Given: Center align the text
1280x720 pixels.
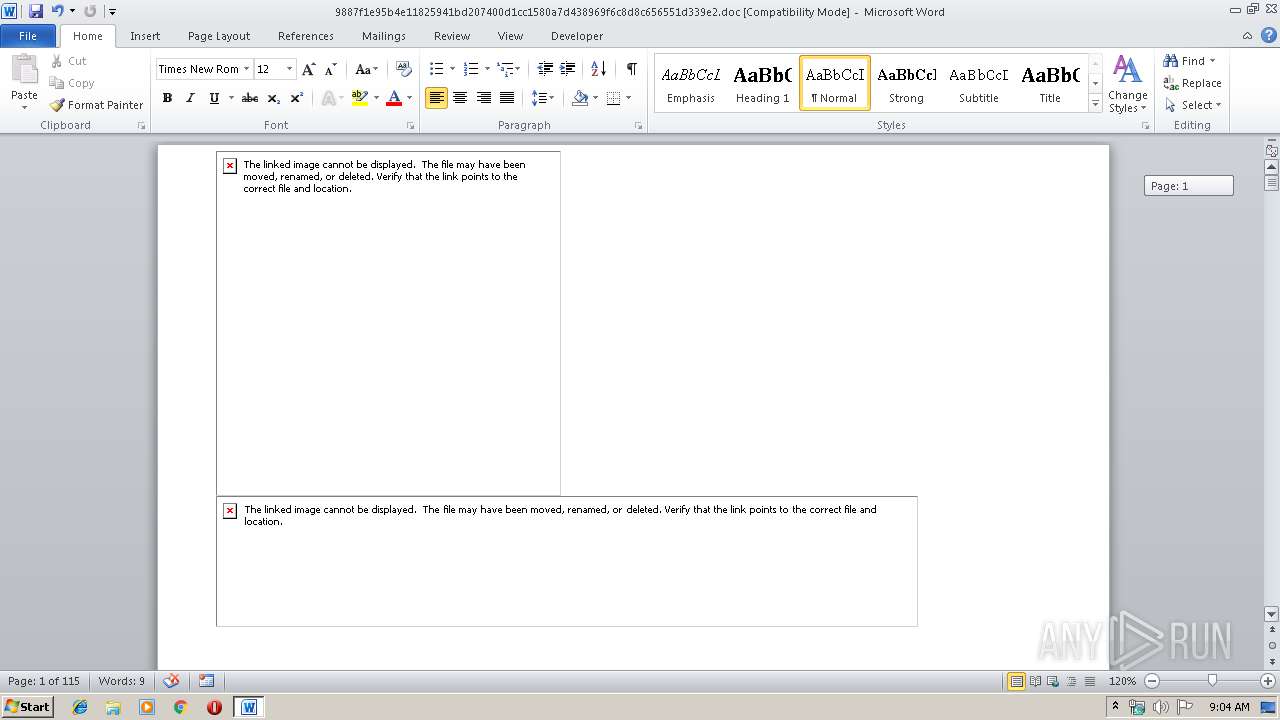Looking at the screenshot, I should [x=460, y=98].
